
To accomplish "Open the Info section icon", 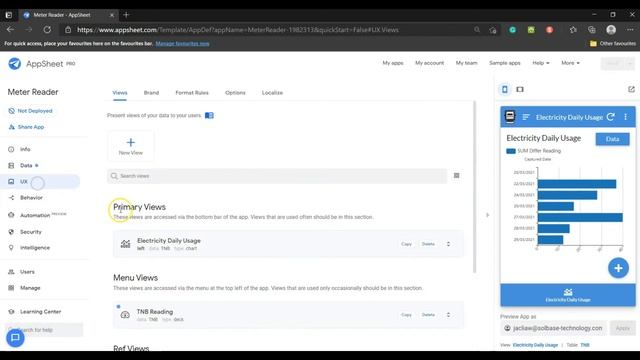I will [11, 149].
